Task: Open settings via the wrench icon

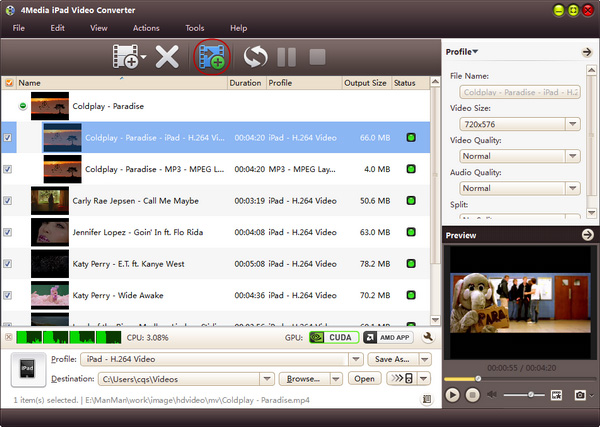Action: (428, 338)
